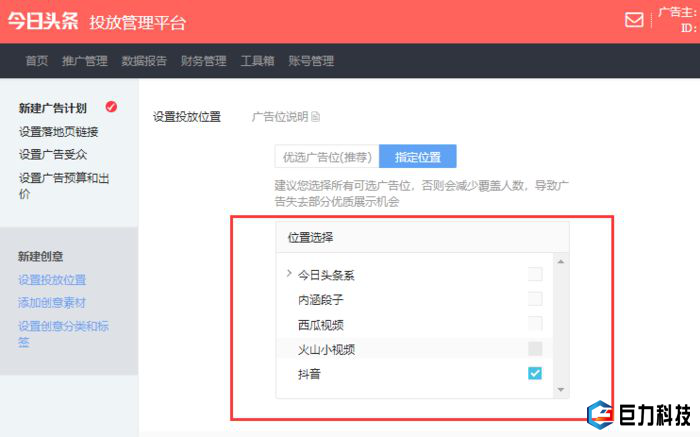Open 数据报告 menu

click(144, 61)
